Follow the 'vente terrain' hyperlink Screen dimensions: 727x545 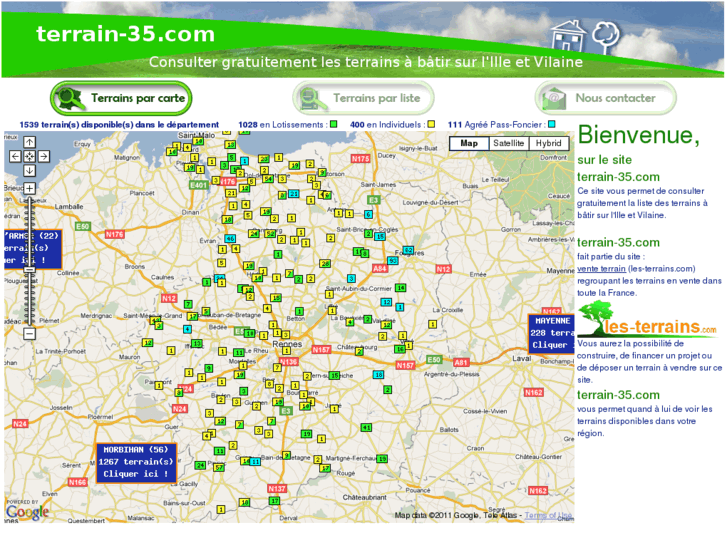[x=601, y=269]
